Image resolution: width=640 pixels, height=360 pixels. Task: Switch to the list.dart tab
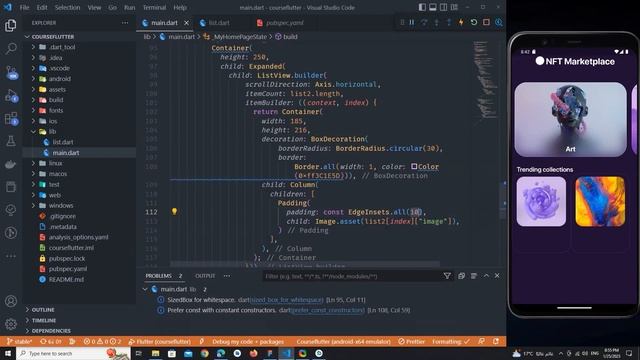(219, 23)
